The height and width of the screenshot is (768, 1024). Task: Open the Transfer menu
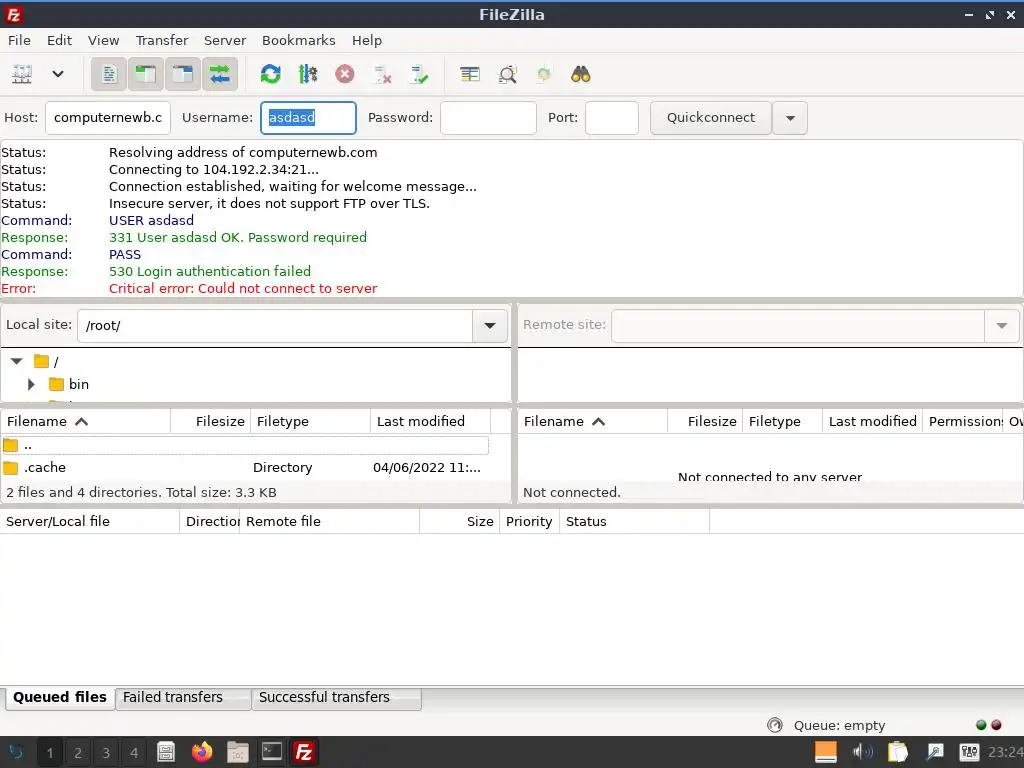[161, 40]
